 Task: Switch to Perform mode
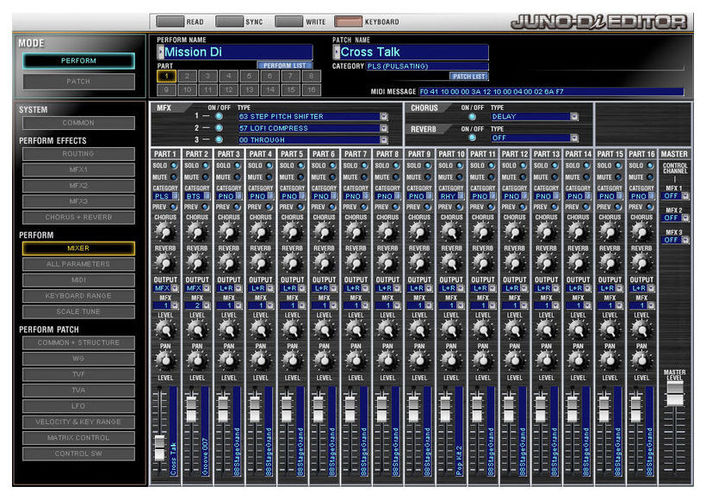[79, 61]
